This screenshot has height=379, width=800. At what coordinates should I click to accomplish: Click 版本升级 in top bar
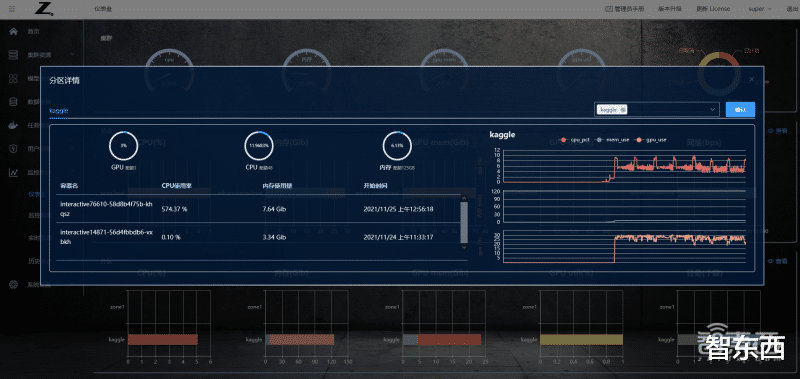tap(669, 9)
